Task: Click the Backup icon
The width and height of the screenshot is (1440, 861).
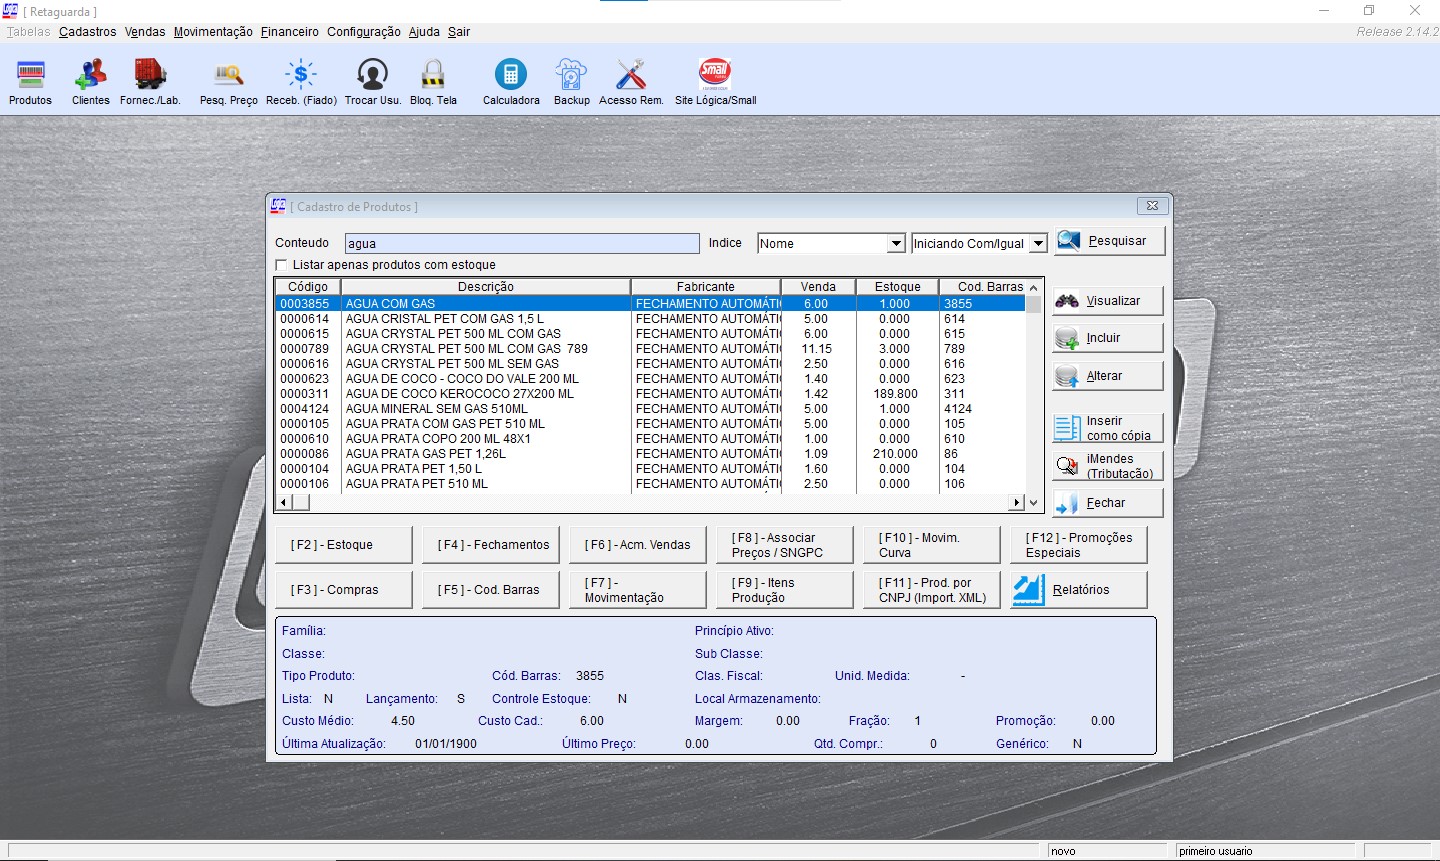Action: coord(571,76)
